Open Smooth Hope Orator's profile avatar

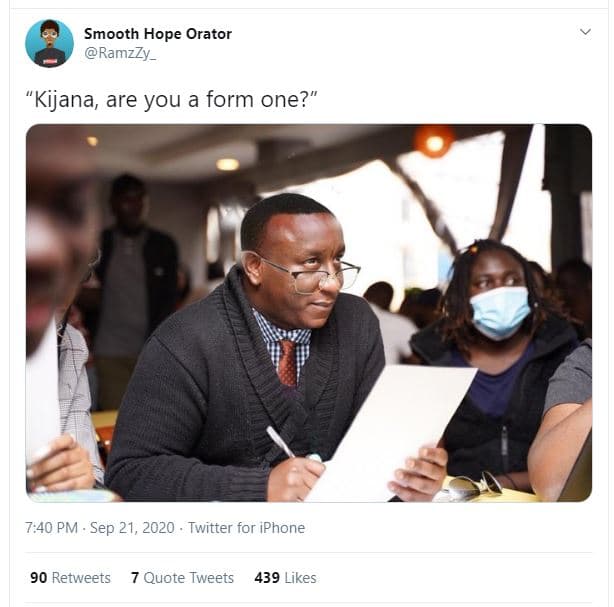(x=49, y=43)
